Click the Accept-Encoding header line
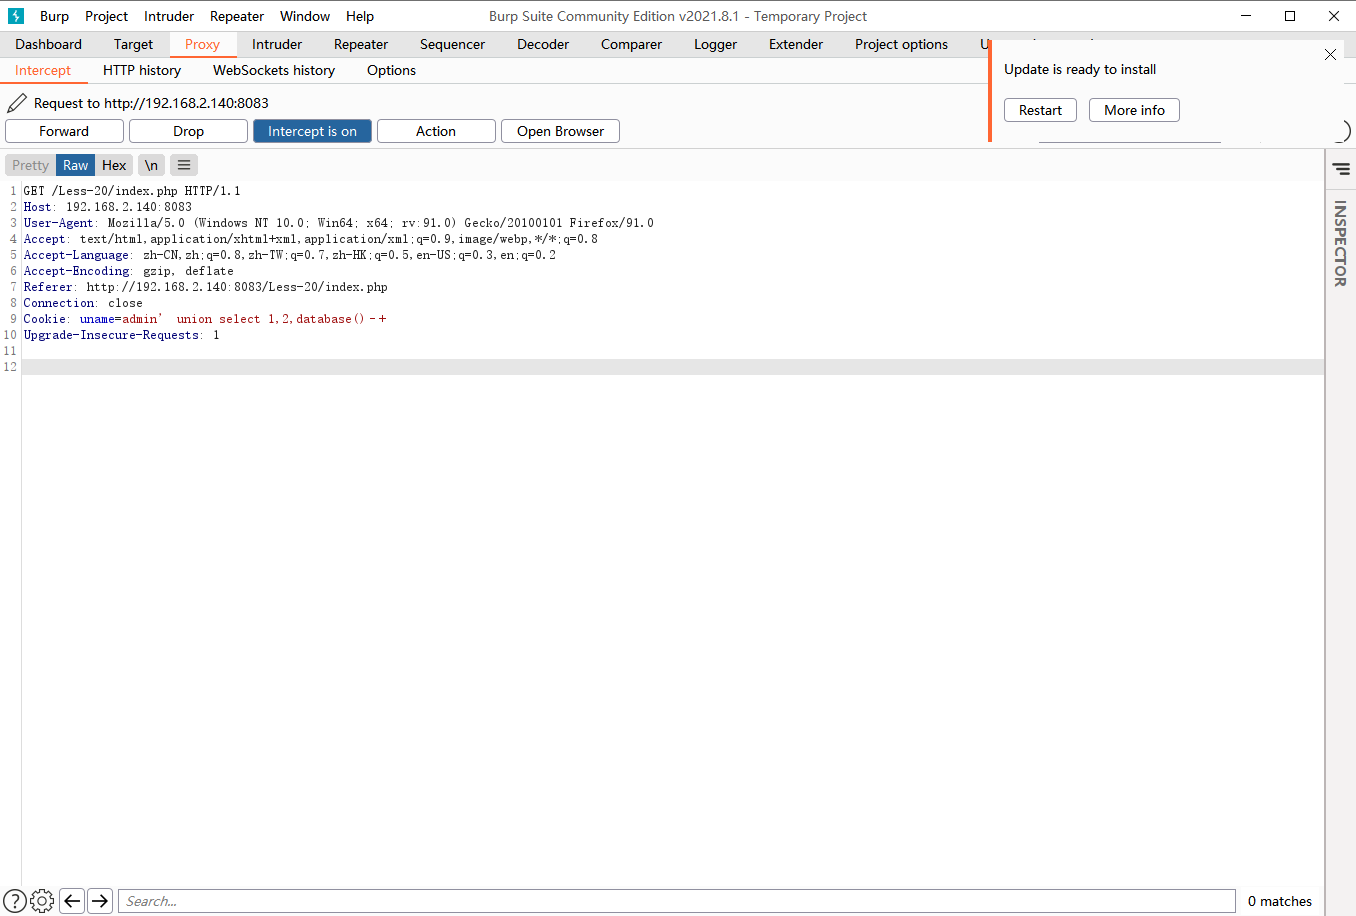The image size is (1356, 916). 129,271
